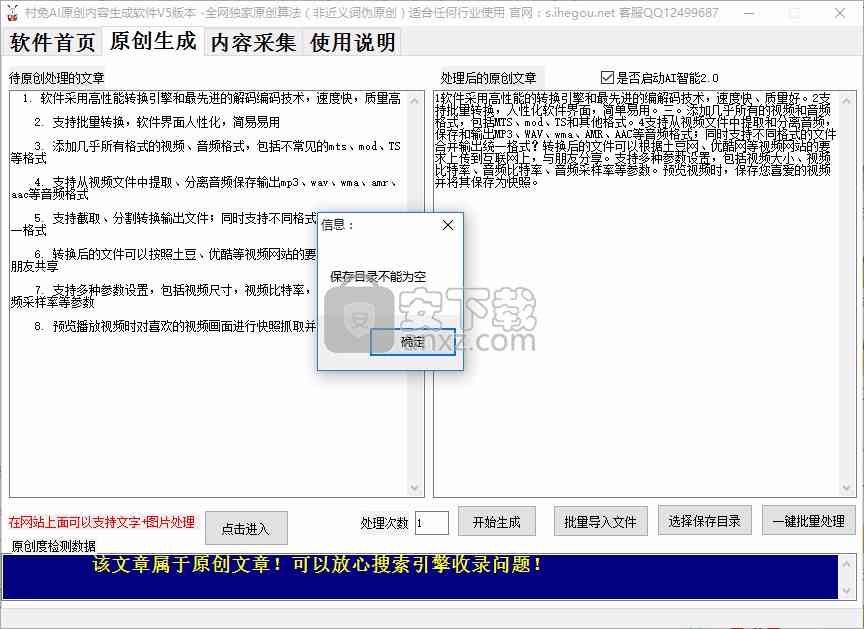Screen dimensions: 864x629
Task: Click up arrow of 原创度检测数据 scrollbar
Action: coord(847,563)
